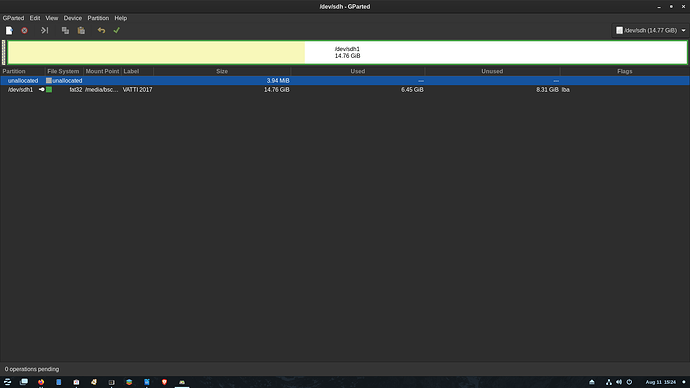Open the network tray icon

(x=609, y=382)
